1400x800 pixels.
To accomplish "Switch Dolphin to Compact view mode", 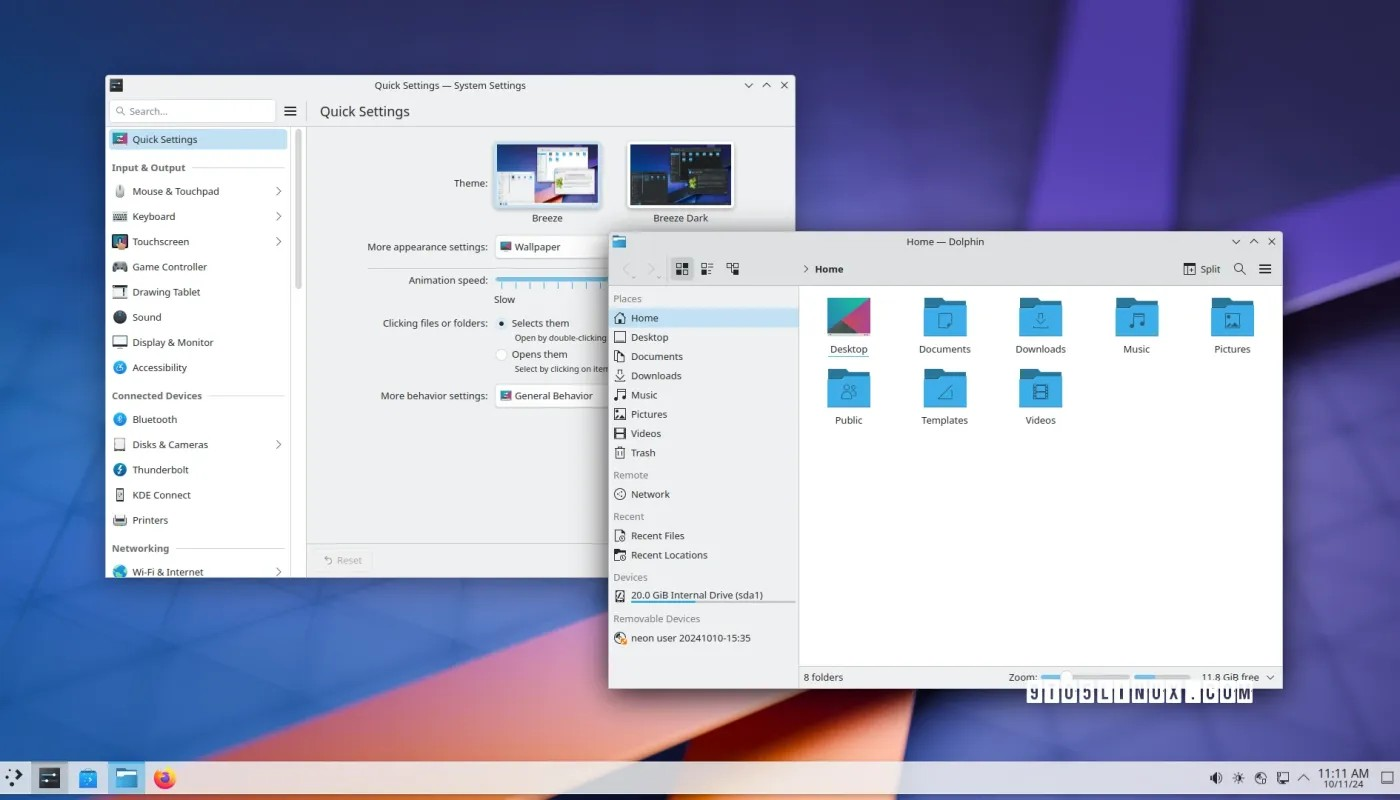I will click(x=707, y=268).
